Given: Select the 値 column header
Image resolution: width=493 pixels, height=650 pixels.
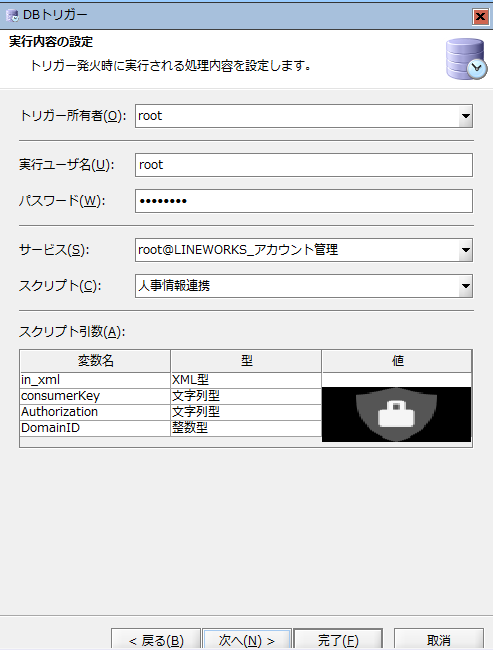Looking at the screenshot, I should point(397,361).
